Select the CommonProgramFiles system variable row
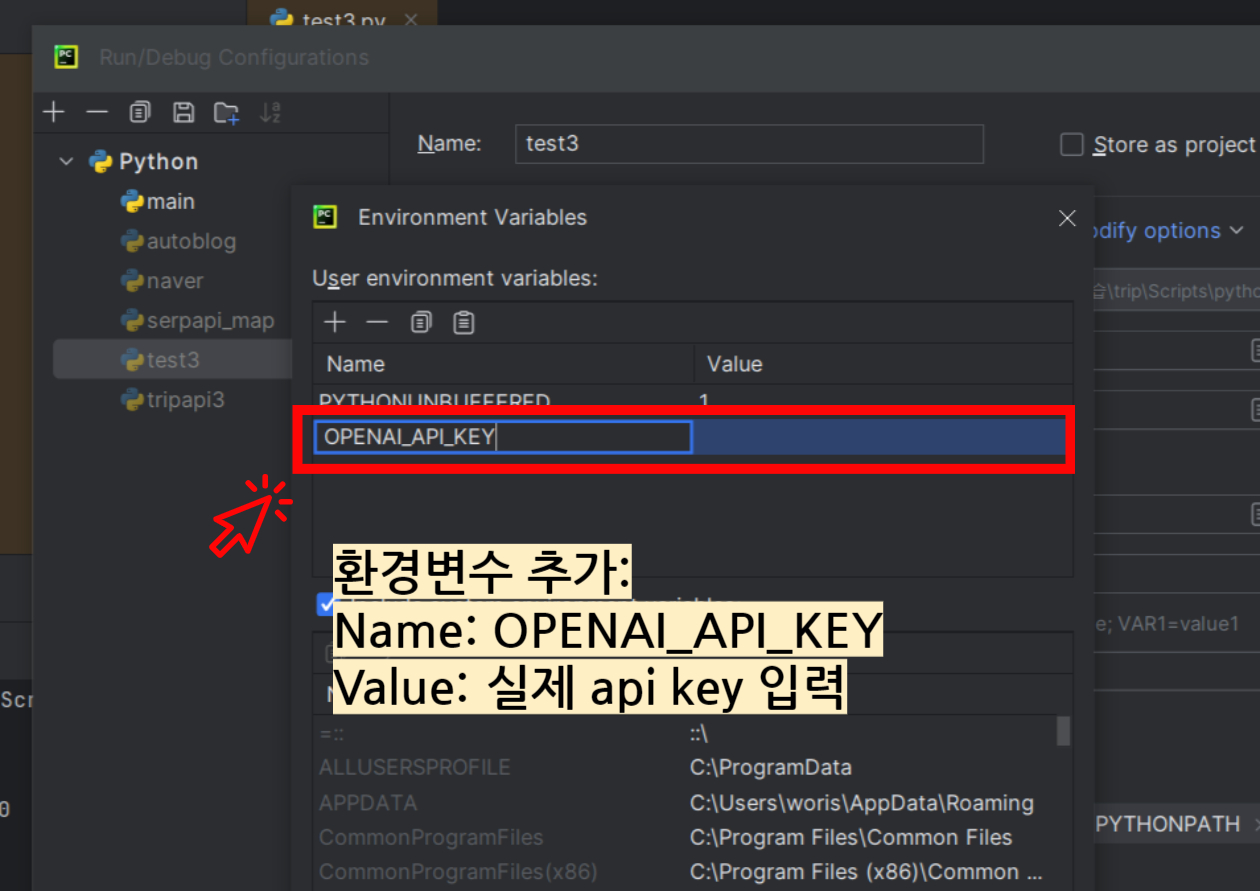 (686, 837)
